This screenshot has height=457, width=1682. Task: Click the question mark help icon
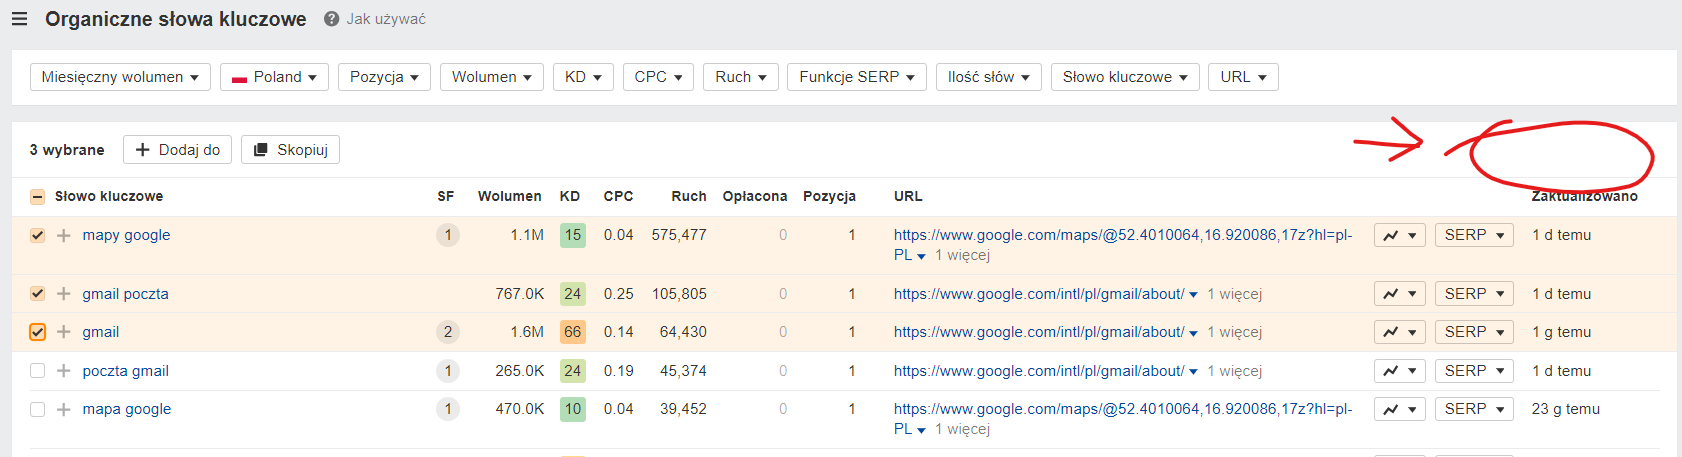[x=331, y=19]
